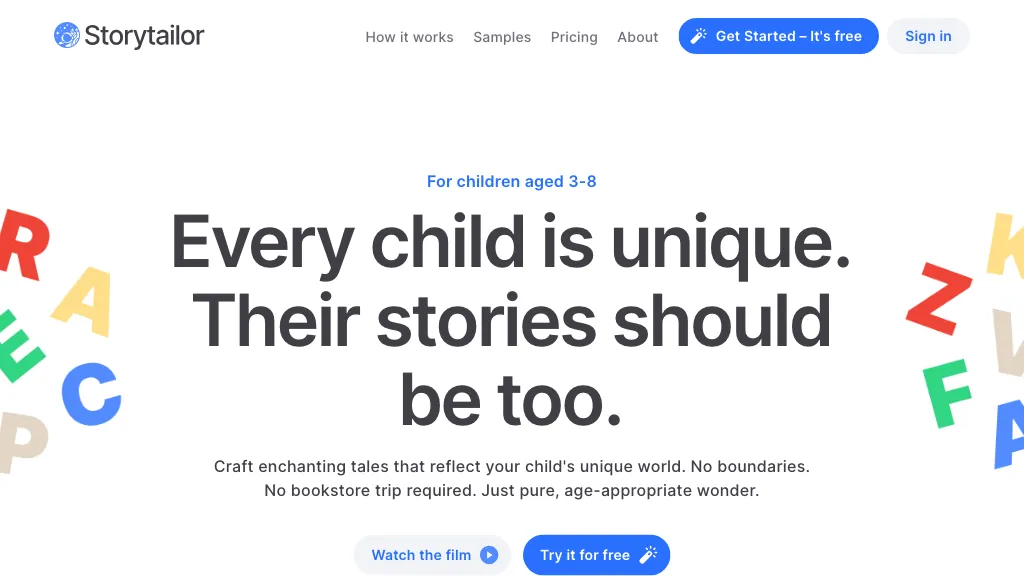Open the Pricing nav link
This screenshot has height=576, width=1024.
click(574, 37)
